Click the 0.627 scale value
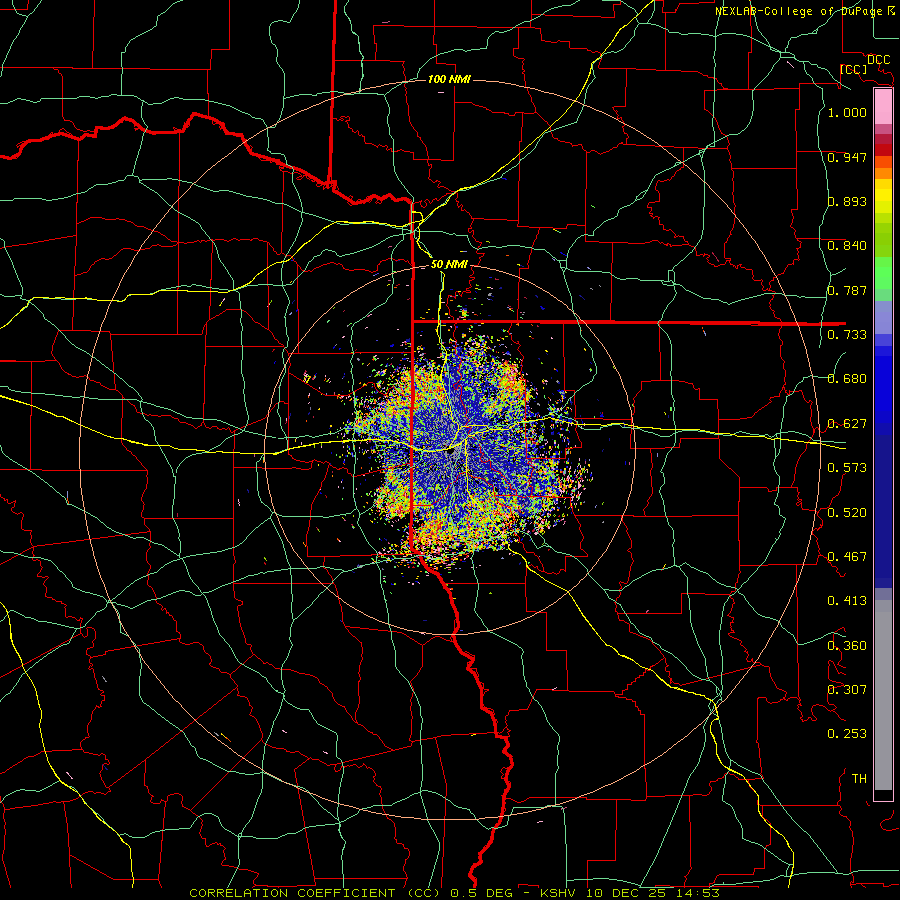The image size is (900, 900). (847, 424)
